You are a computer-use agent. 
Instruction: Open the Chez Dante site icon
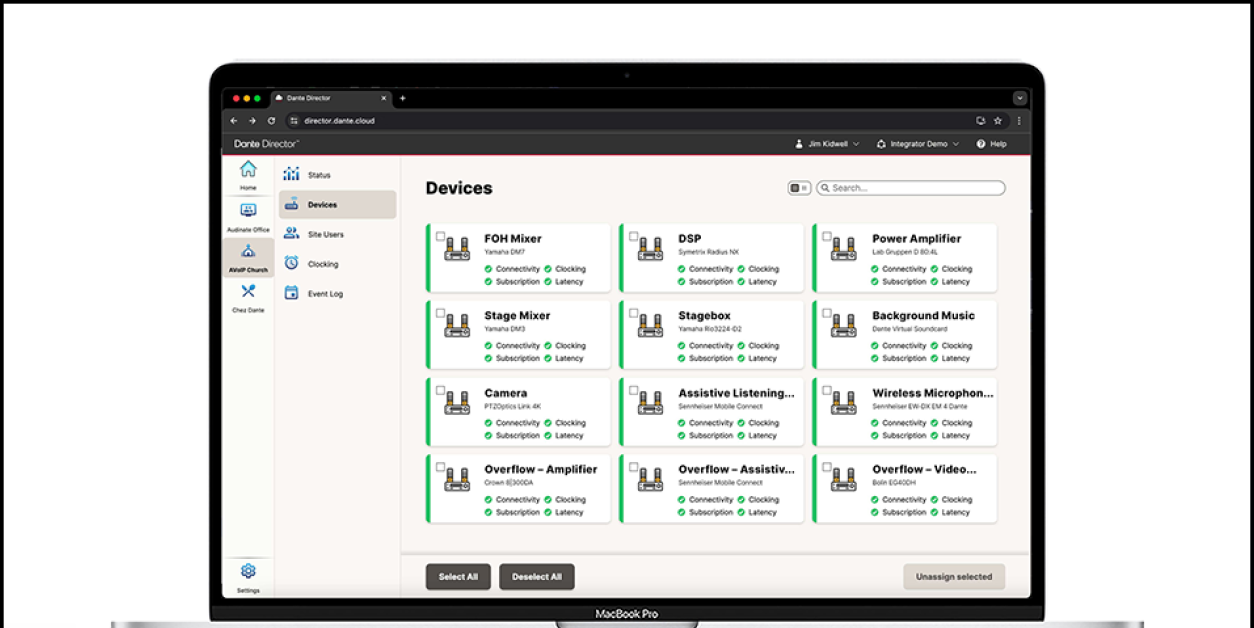(x=248, y=293)
